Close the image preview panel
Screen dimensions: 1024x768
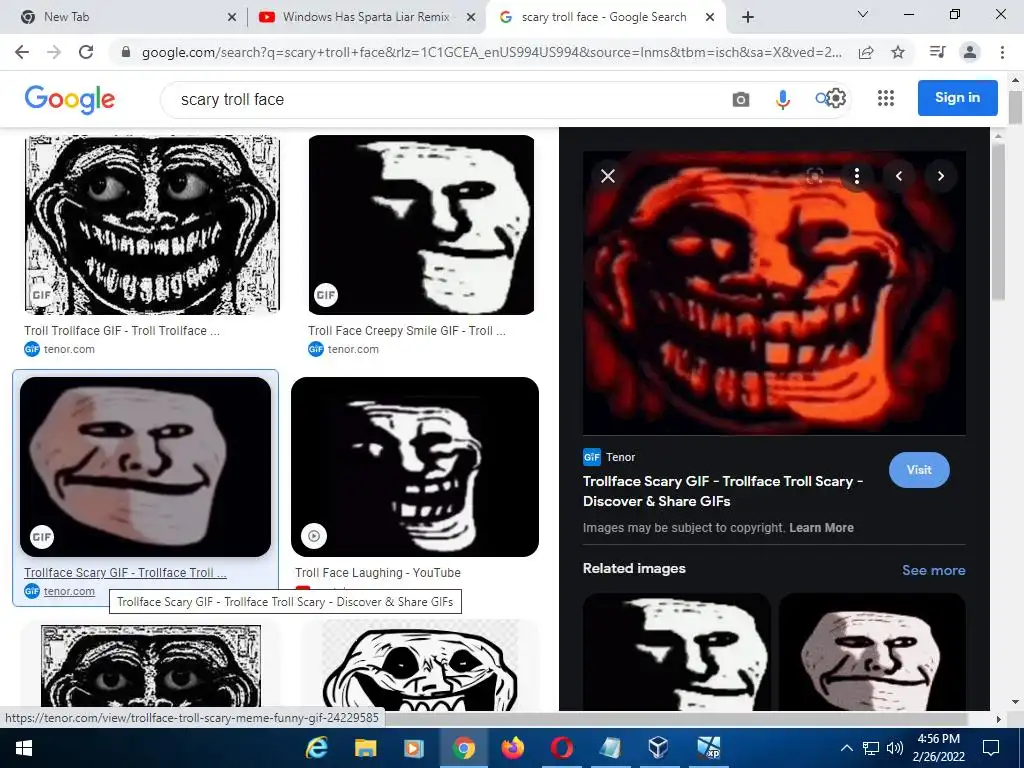pos(608,176)
